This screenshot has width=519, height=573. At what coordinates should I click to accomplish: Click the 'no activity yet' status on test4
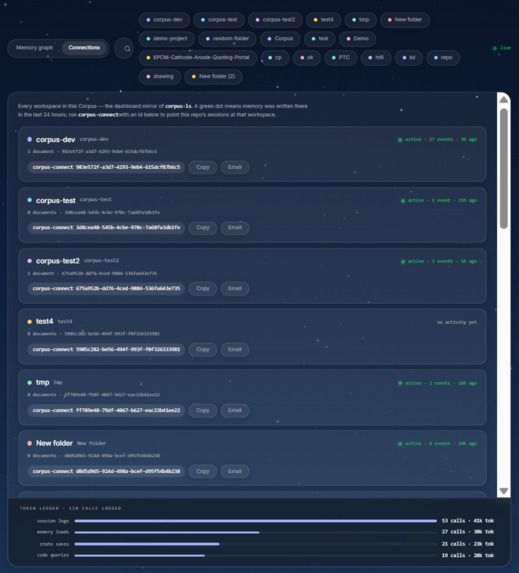click(457, 322)
